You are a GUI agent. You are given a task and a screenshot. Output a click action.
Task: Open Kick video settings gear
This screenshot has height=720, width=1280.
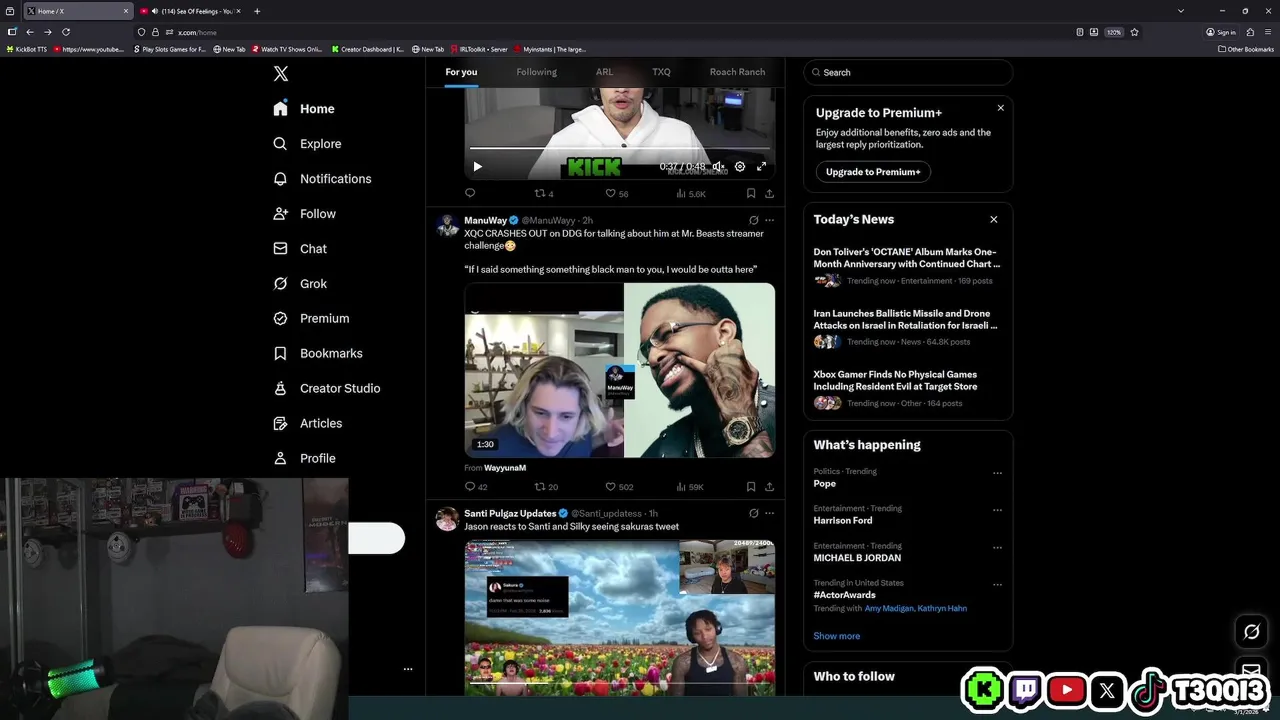coord(740,167)
